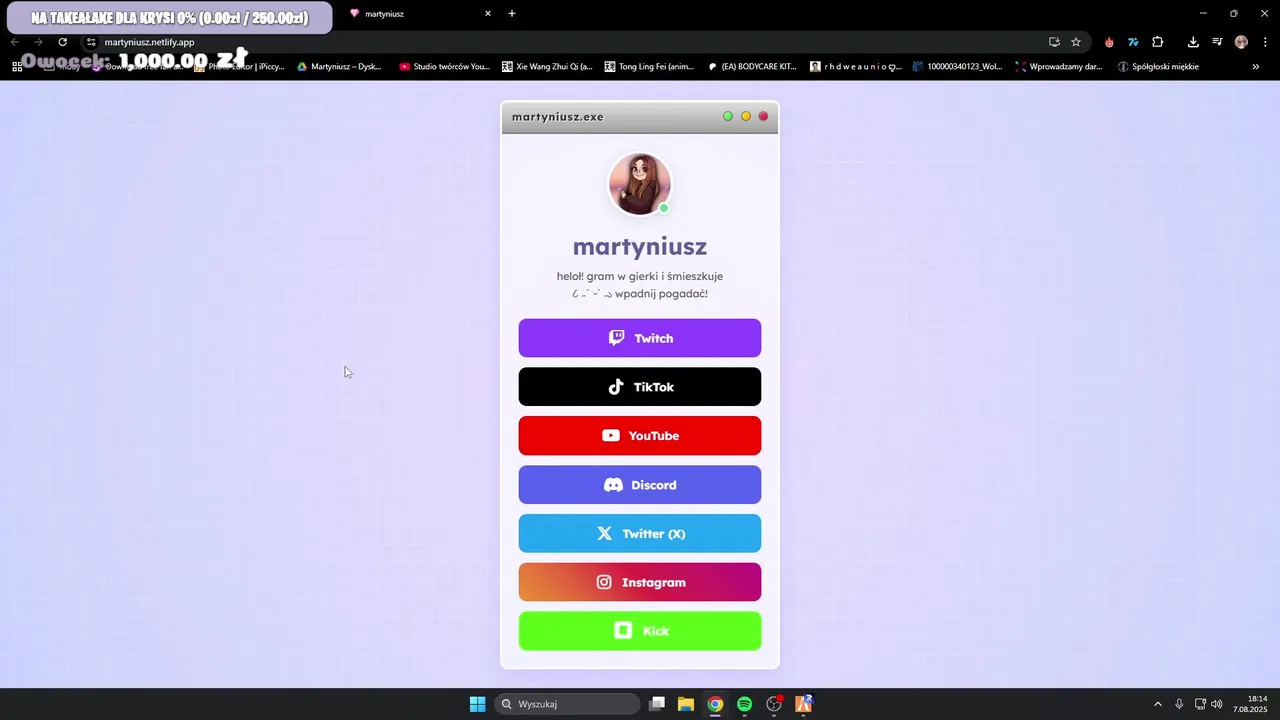Open the Chrome profile avatar
The image size is (1280, 720).
point(1241,42)
